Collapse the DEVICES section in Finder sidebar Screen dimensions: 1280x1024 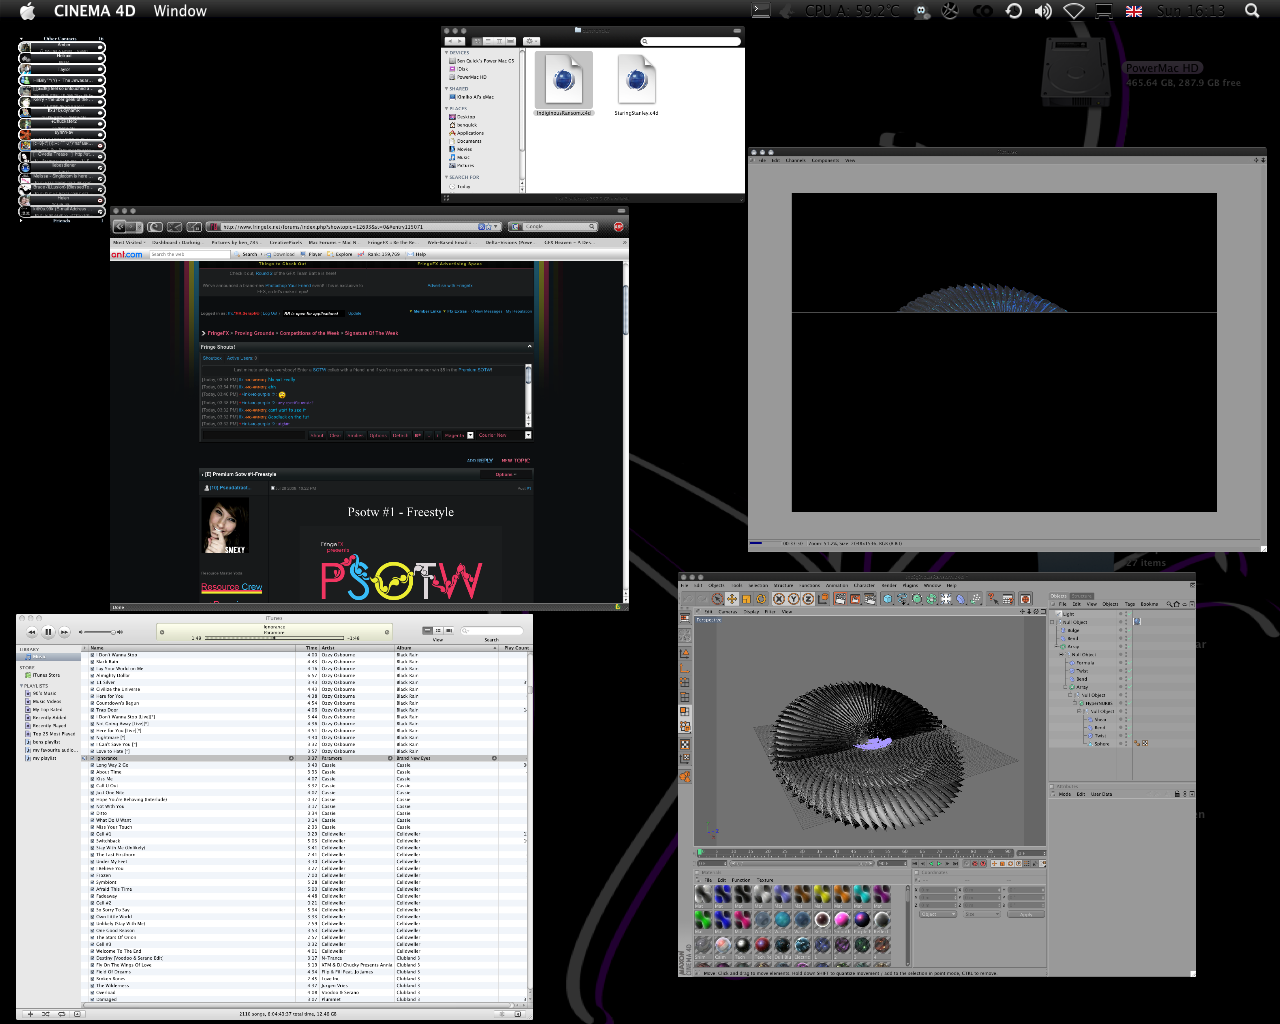447,53
